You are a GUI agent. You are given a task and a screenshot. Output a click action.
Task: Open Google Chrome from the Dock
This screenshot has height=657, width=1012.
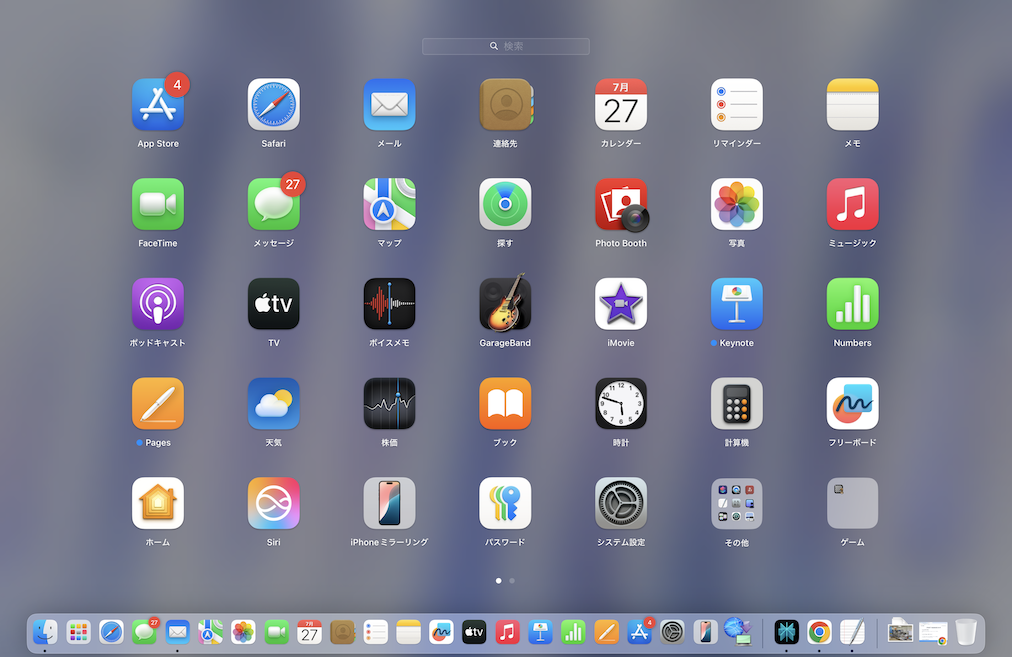[x=819, y=632]
